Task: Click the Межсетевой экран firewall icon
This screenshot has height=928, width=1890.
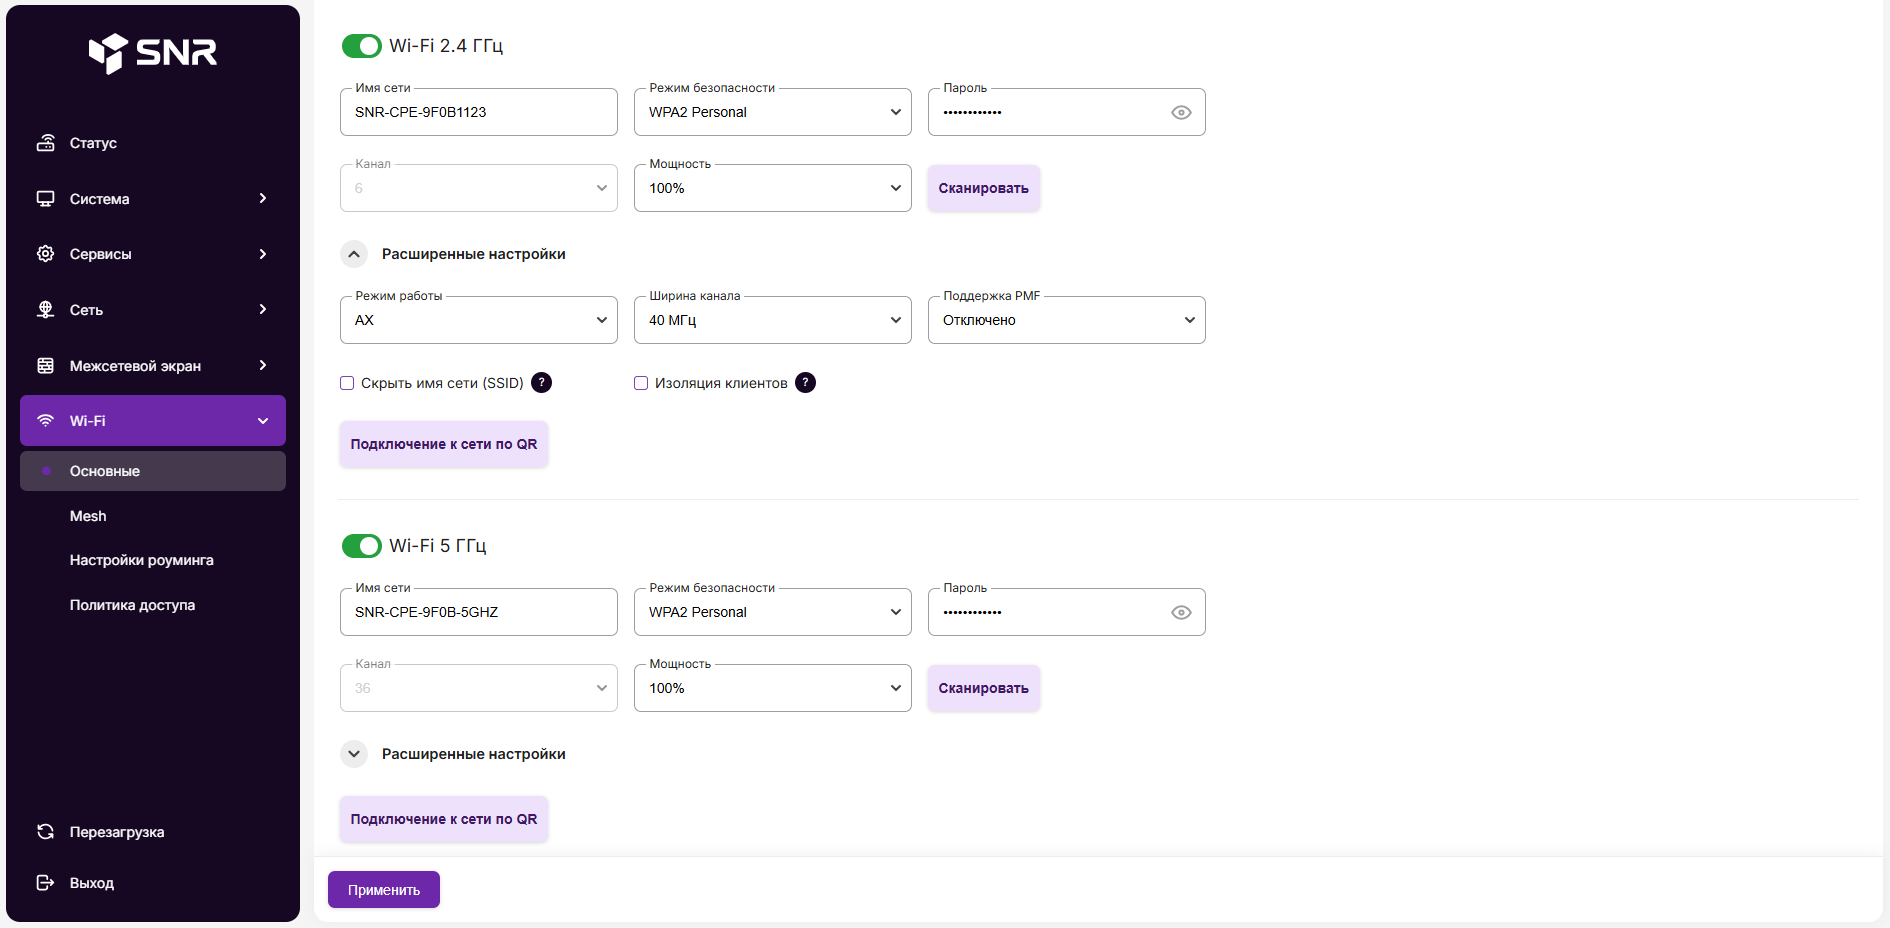Action: point(46,366)
